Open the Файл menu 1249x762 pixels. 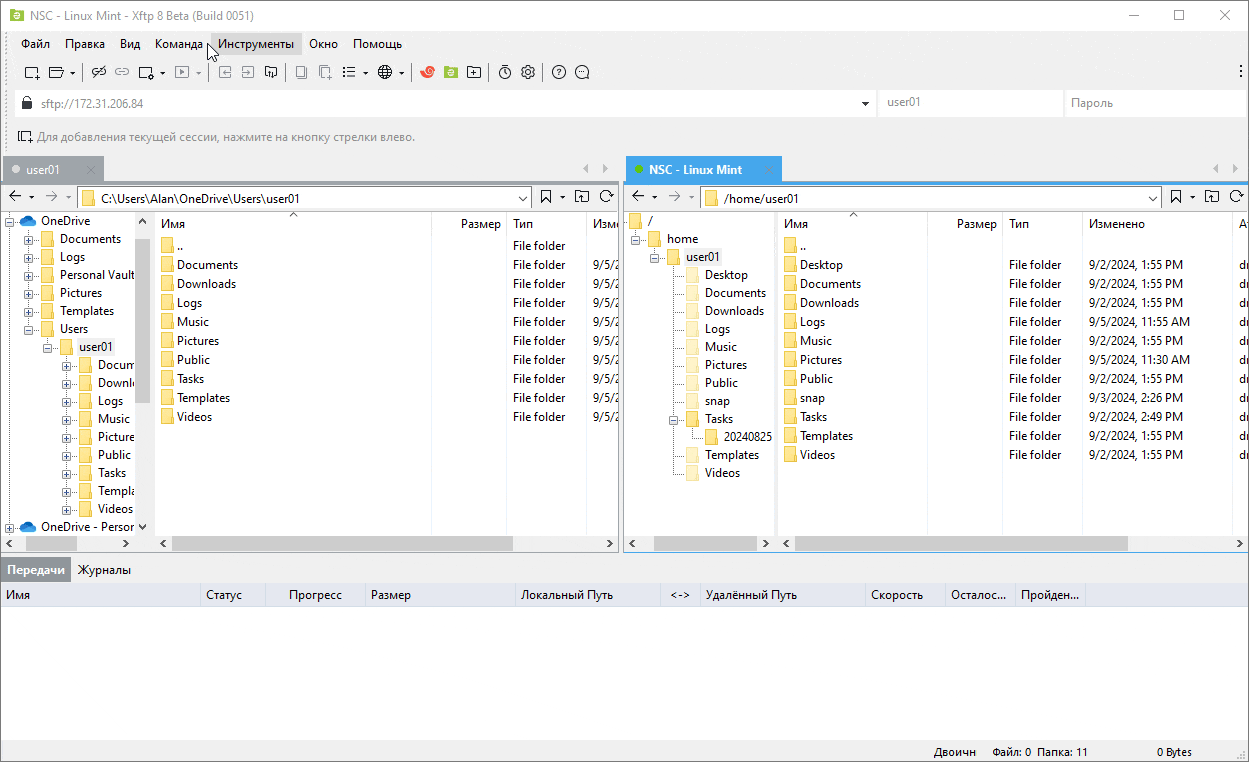(35, 44)
